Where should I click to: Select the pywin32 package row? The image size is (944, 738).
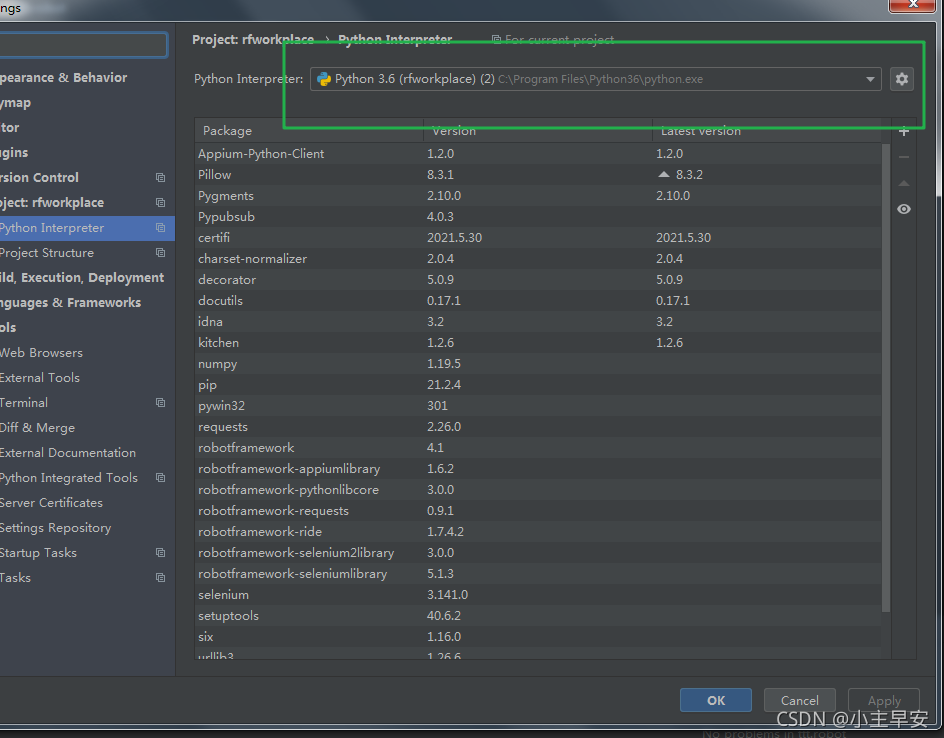coord(538,406)
